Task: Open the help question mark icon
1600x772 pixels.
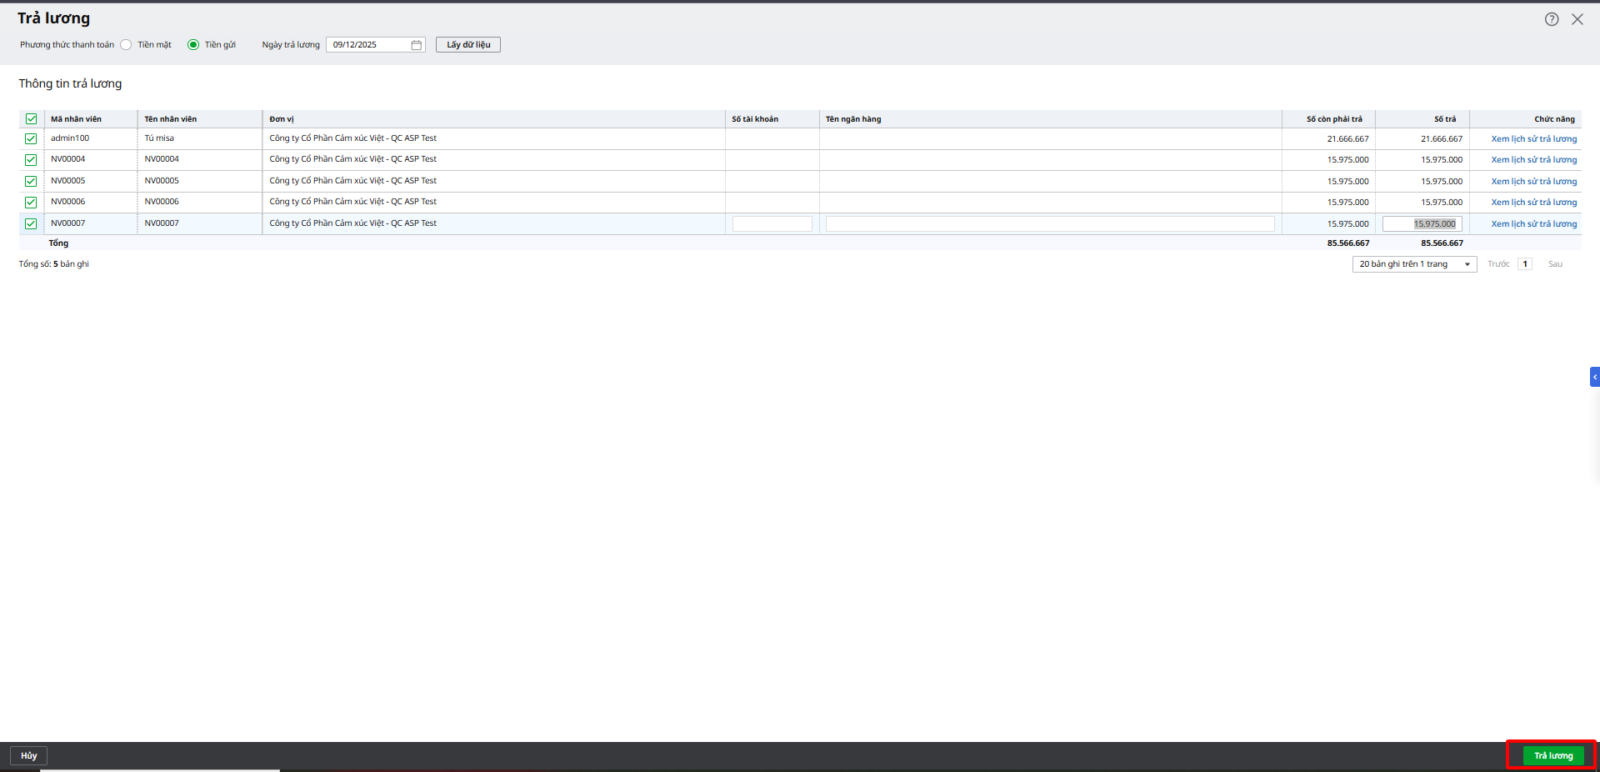Action: tap(1551, 19)
